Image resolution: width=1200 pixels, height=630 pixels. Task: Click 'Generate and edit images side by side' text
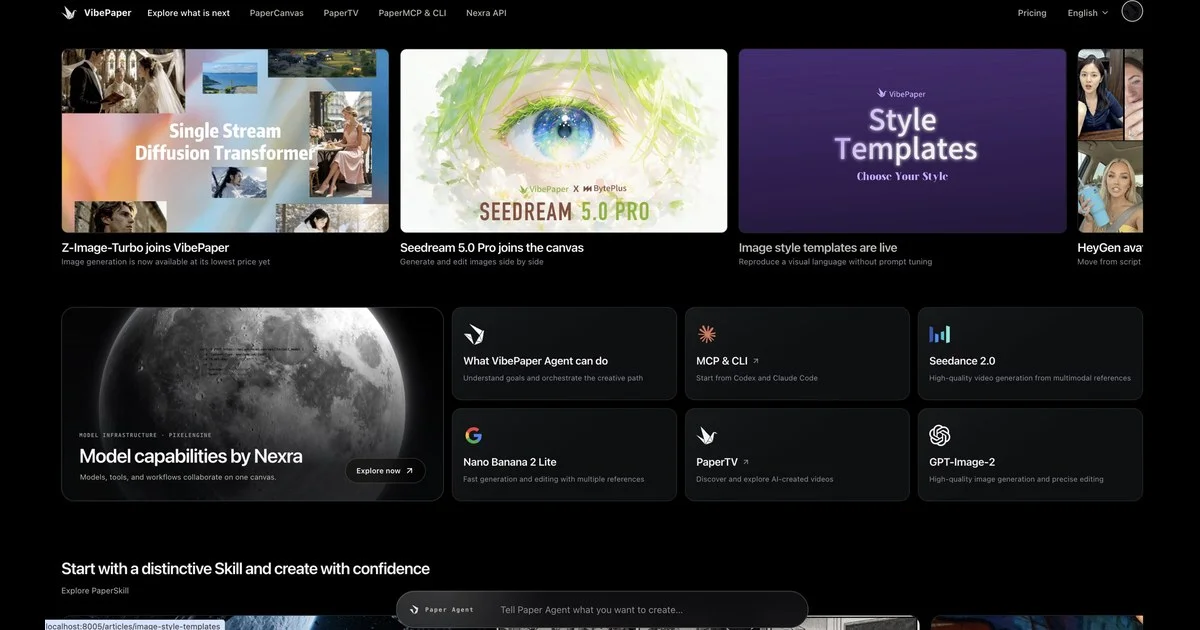tap(472, 262)
